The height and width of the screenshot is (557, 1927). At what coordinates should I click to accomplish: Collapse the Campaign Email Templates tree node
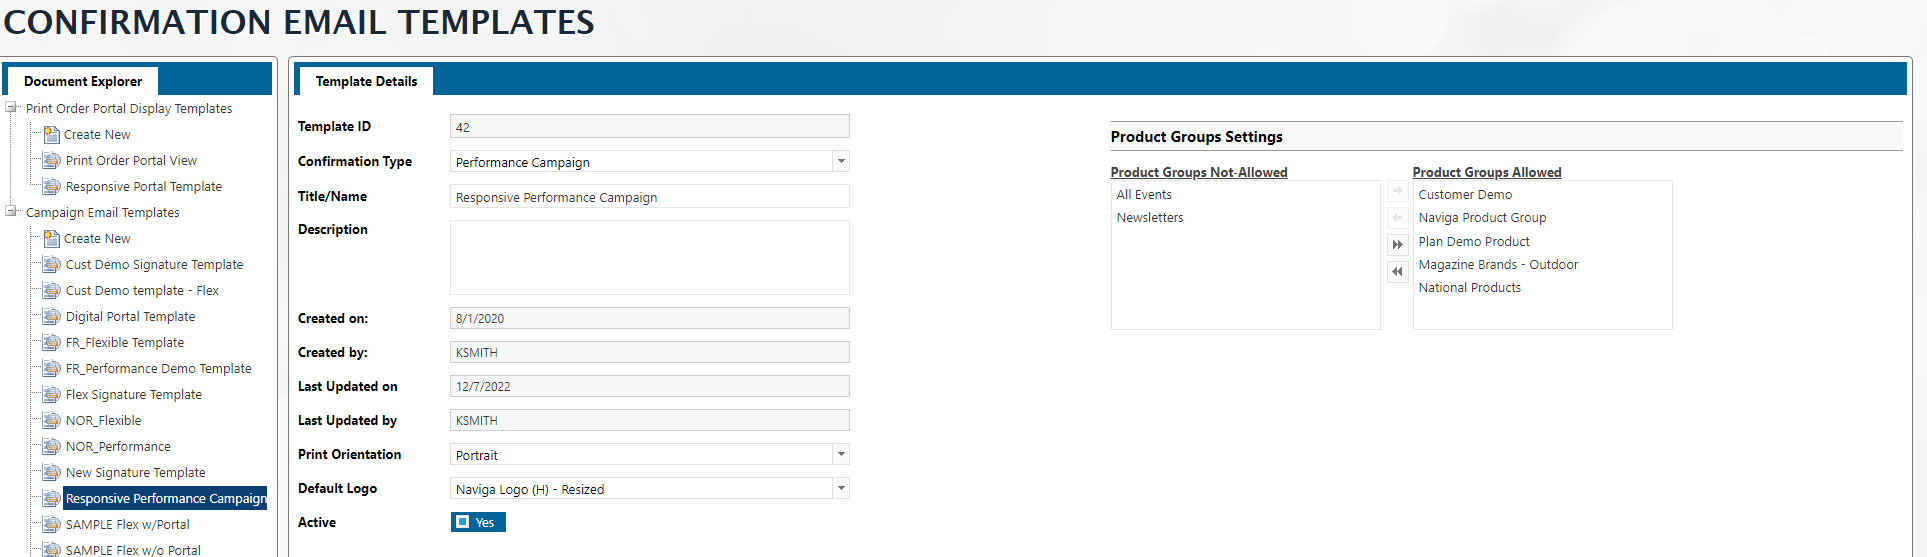point(11,212)
